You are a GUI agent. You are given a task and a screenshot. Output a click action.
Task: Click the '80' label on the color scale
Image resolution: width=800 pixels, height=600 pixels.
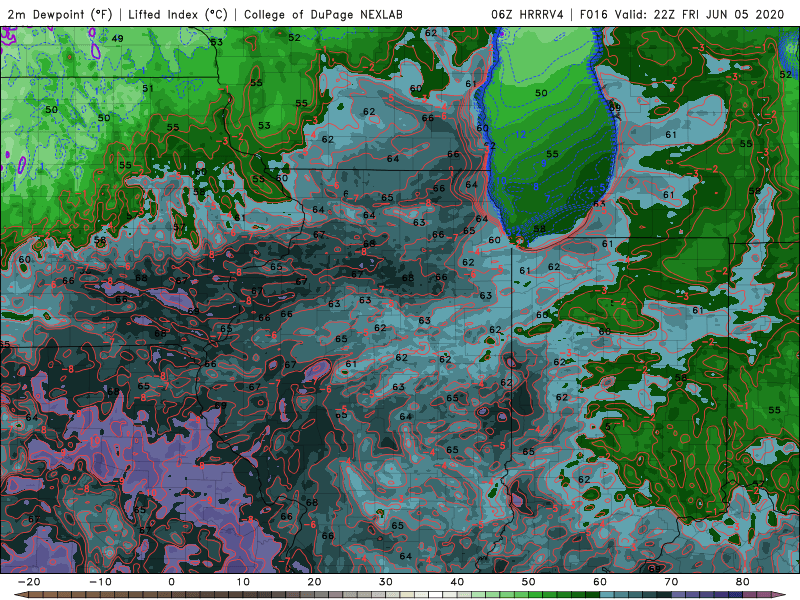743,582
